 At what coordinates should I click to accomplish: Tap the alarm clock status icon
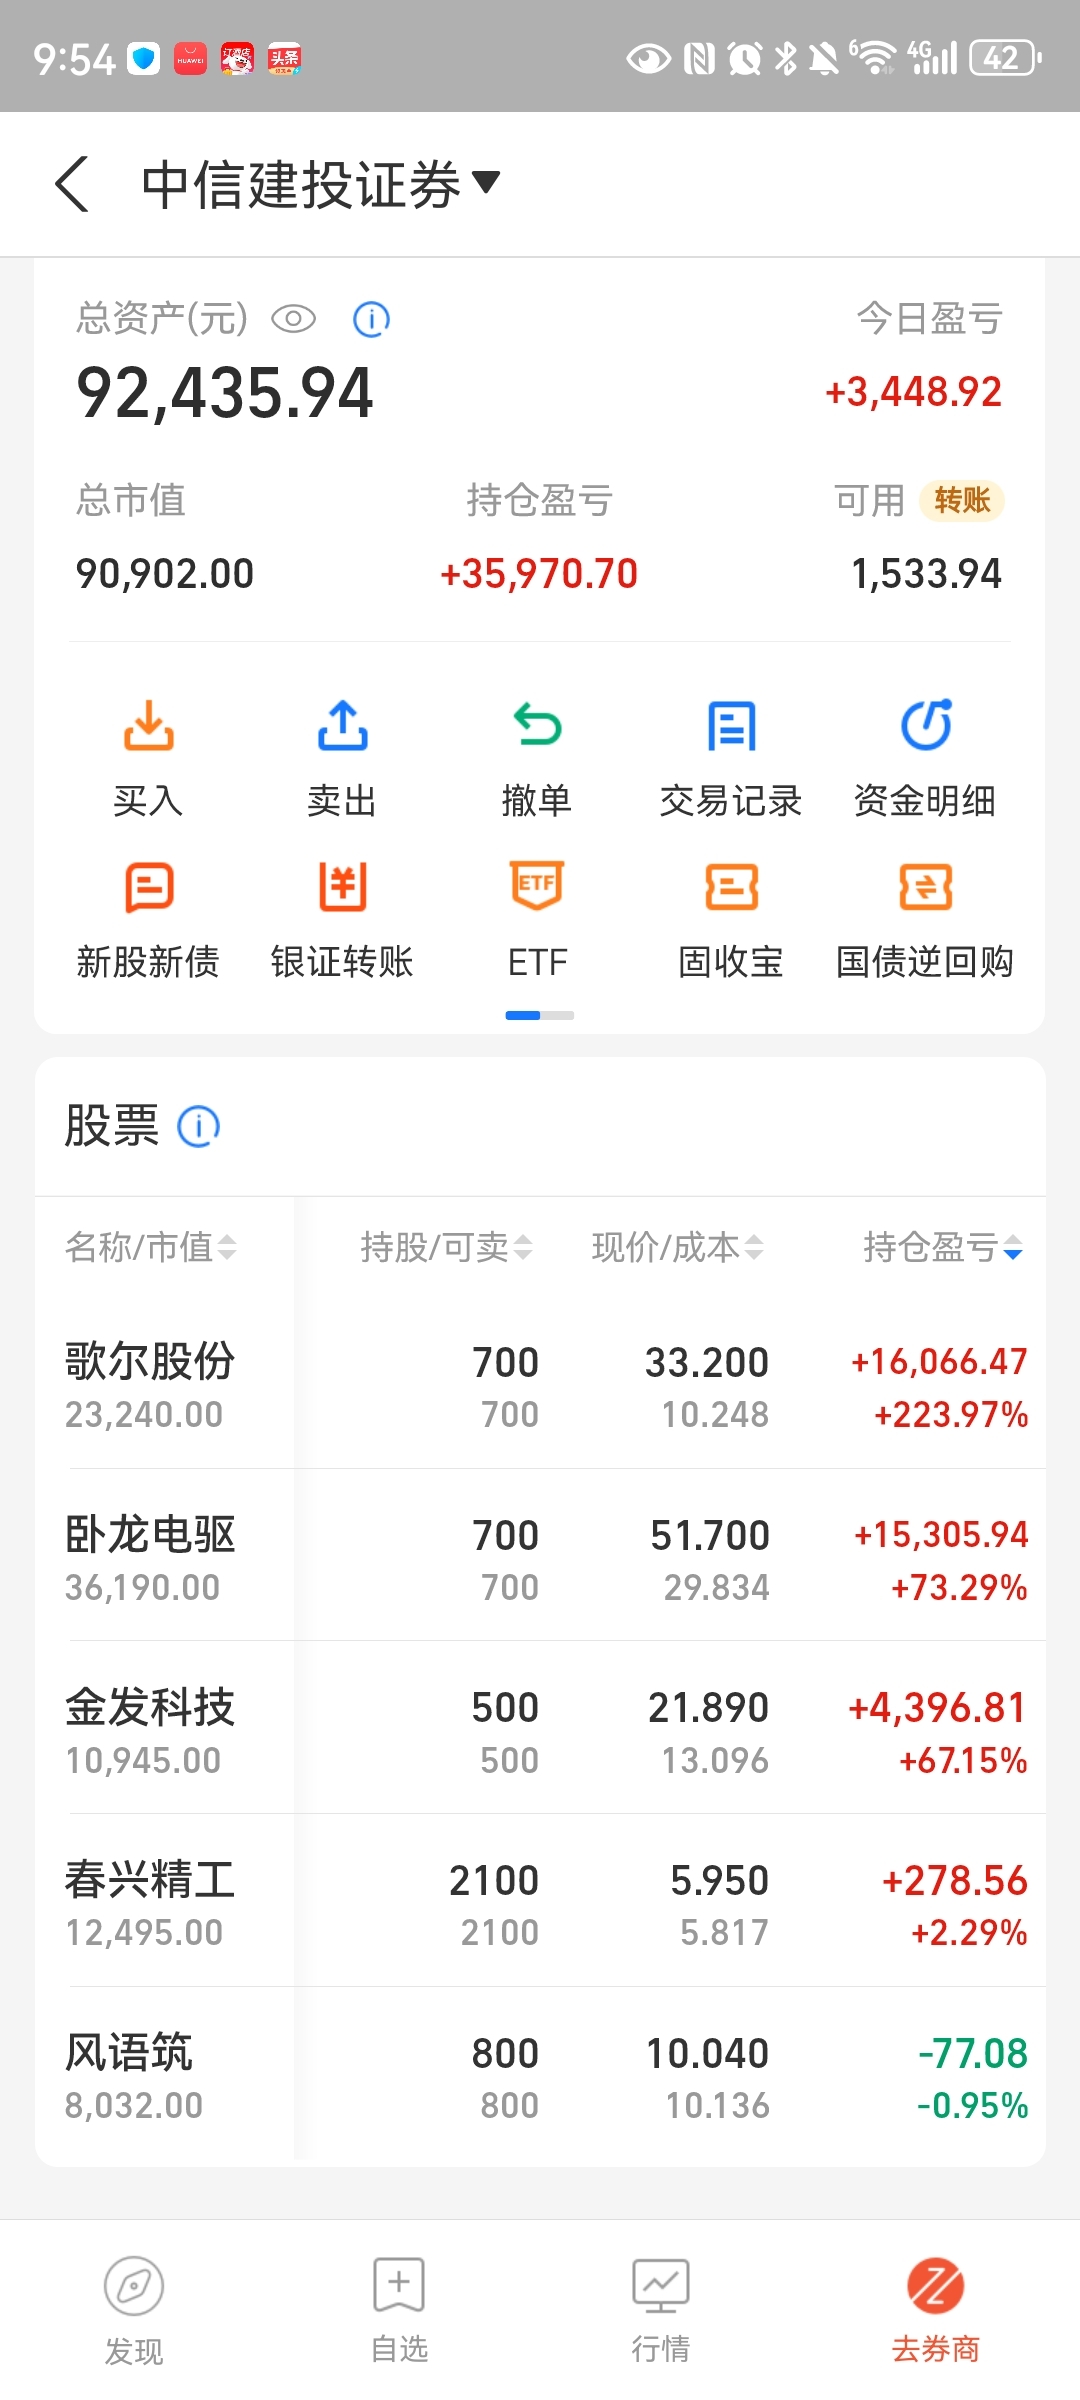(745, 58)
